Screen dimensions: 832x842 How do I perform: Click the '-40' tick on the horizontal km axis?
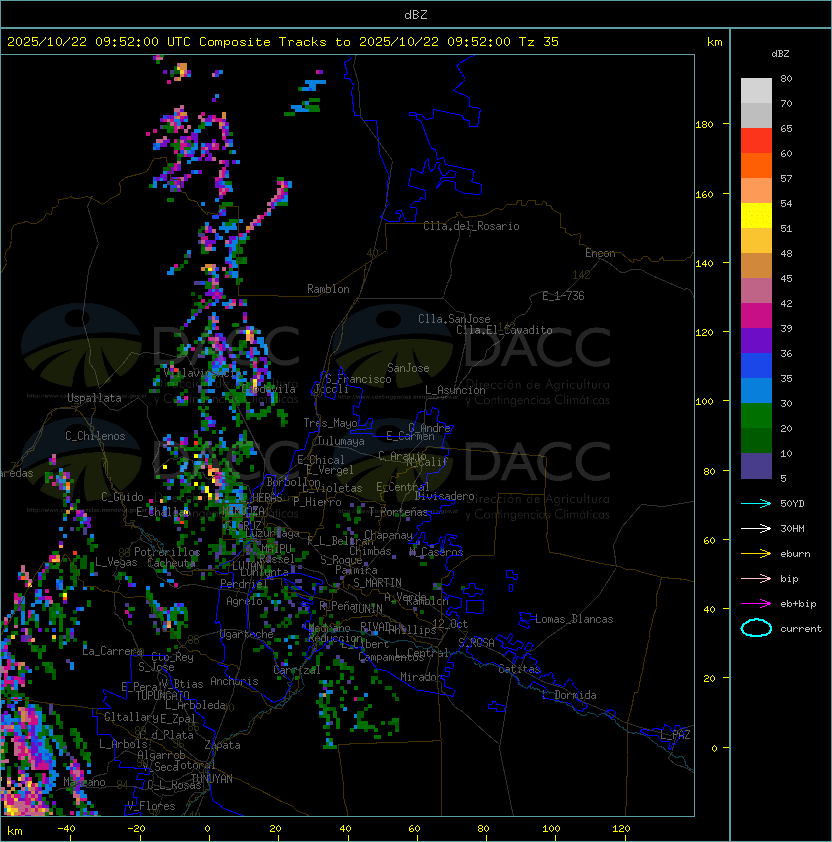pos(66,829)
